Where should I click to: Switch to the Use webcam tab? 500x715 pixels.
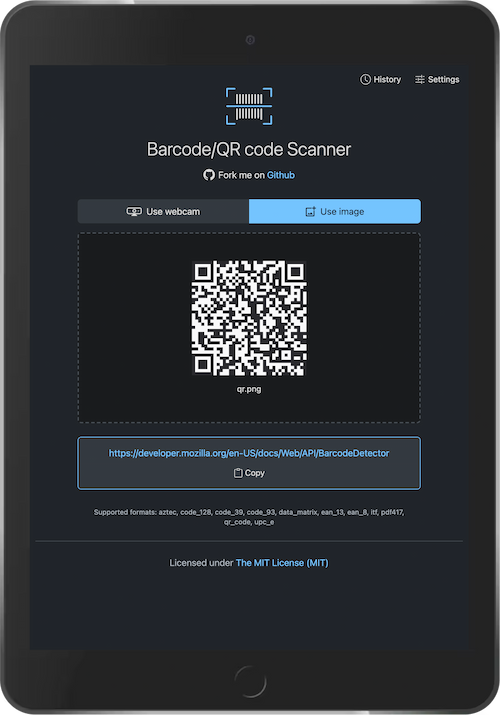click(x=163, y=212)
